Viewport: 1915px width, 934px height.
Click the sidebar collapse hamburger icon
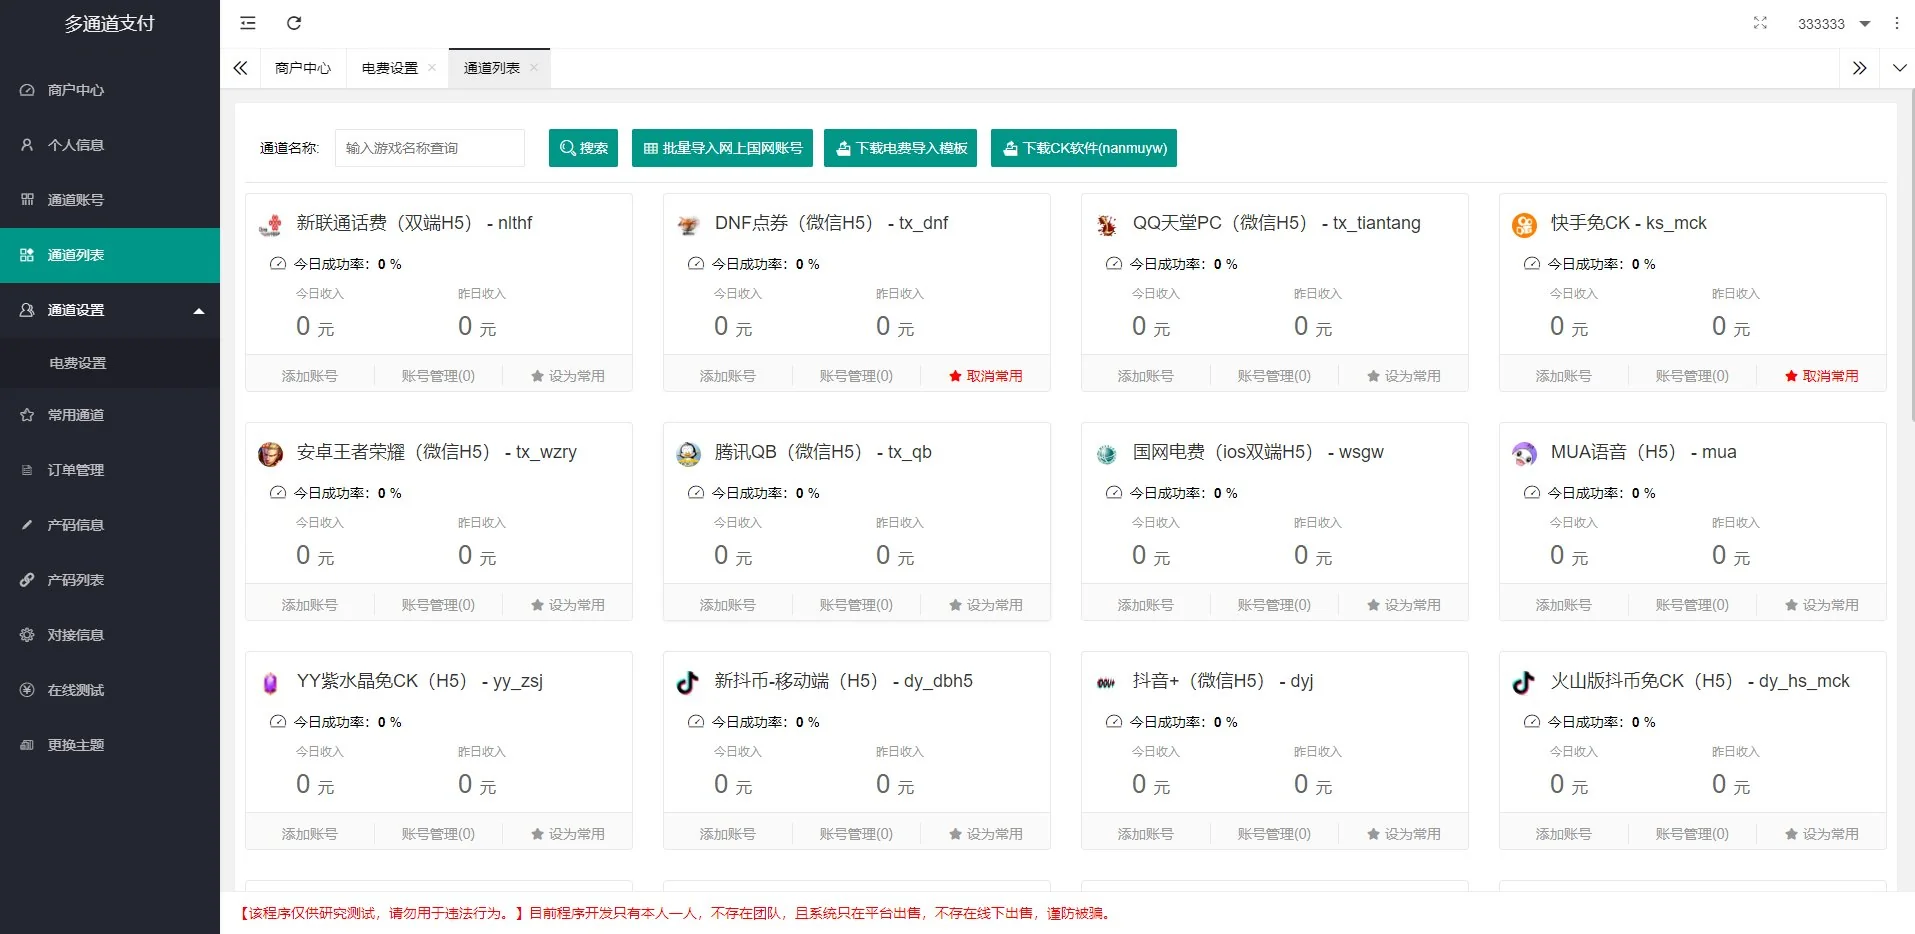[247, 22]
